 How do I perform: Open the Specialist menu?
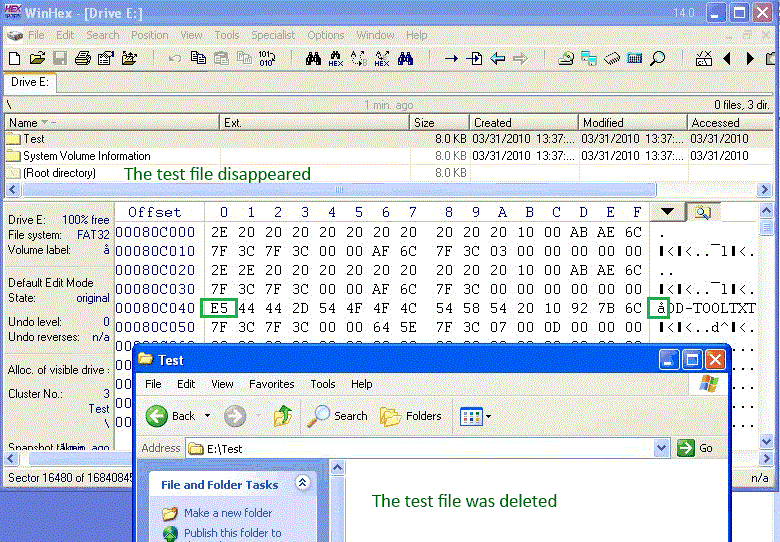273,35
